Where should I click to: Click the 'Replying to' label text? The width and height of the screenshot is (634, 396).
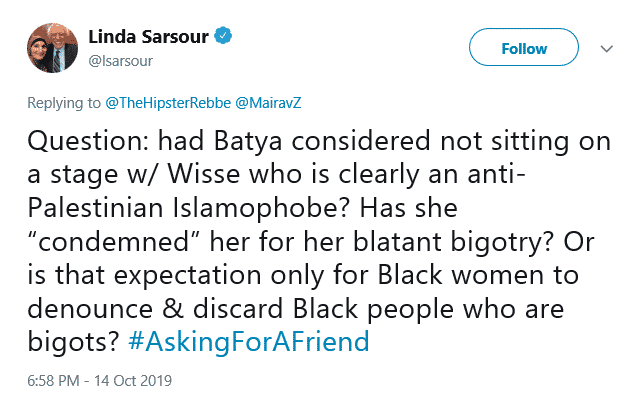coord(64,103)
